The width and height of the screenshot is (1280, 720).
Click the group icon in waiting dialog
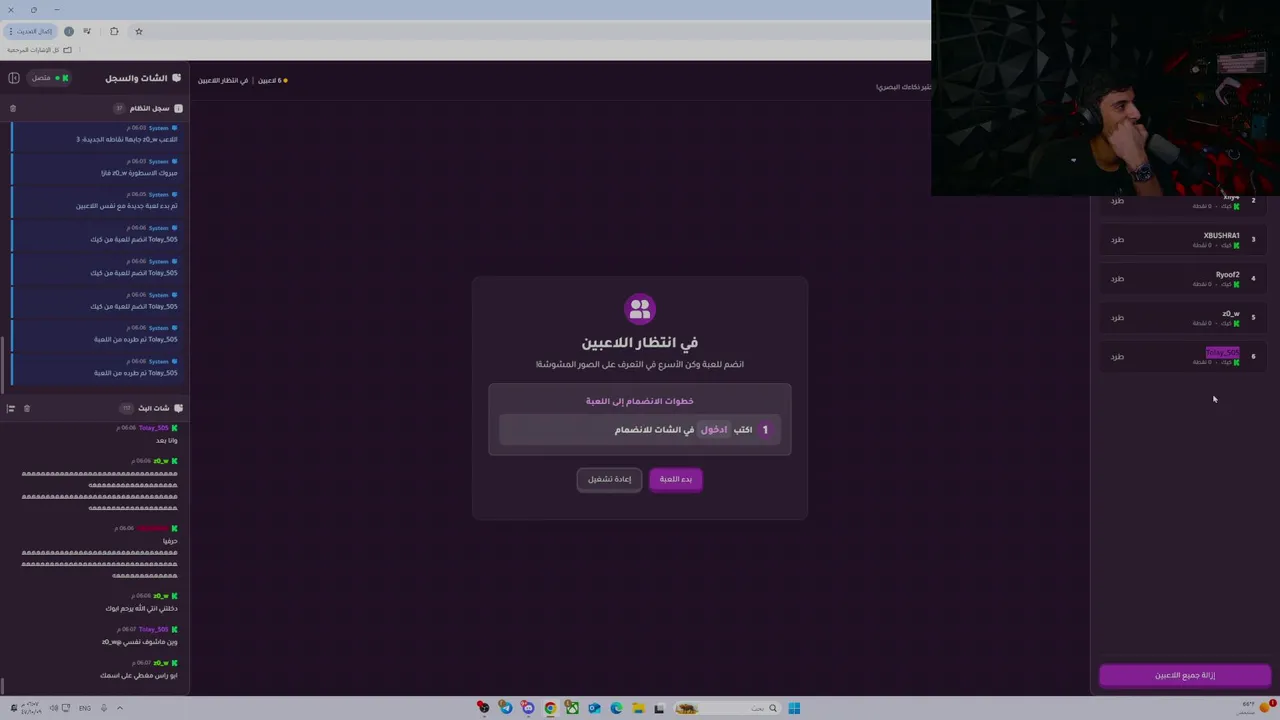(x=640, y=309)
